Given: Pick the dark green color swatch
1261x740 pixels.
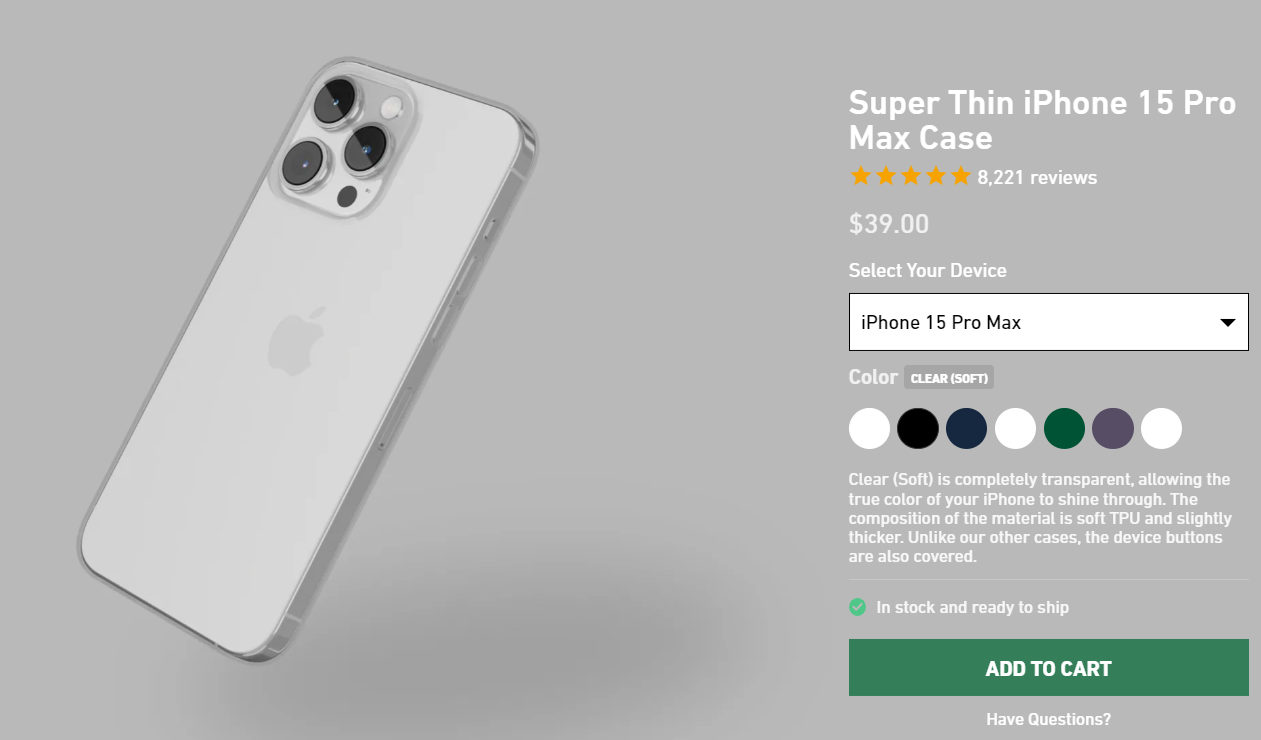Looking at the screenshot, I should (x=1064, y=429).
